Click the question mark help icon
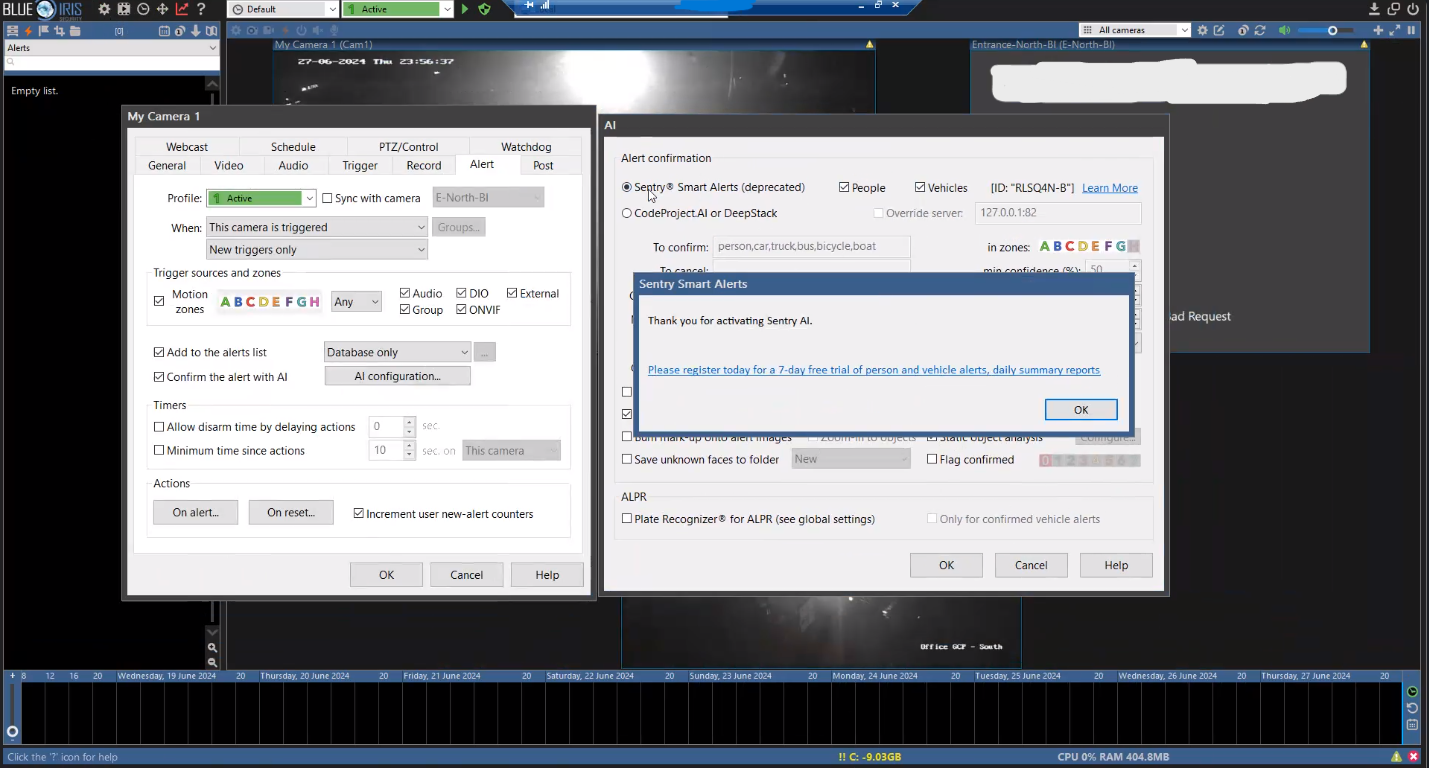The image size is (1429, 768). point(201,9)
